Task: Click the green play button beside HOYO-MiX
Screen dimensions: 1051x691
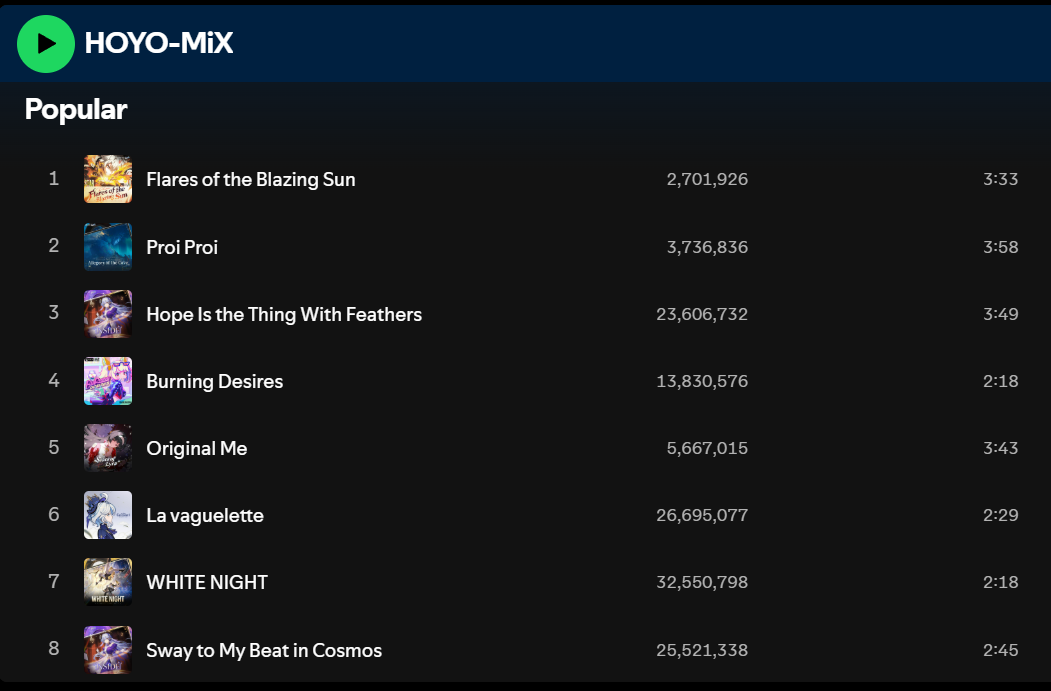Action: 46,44
